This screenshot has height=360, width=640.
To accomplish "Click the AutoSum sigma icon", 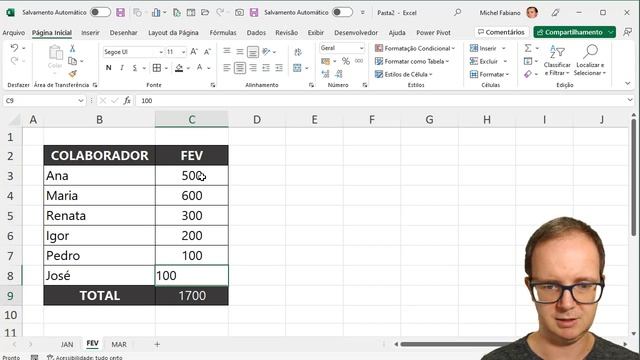I will pos(528,48).
